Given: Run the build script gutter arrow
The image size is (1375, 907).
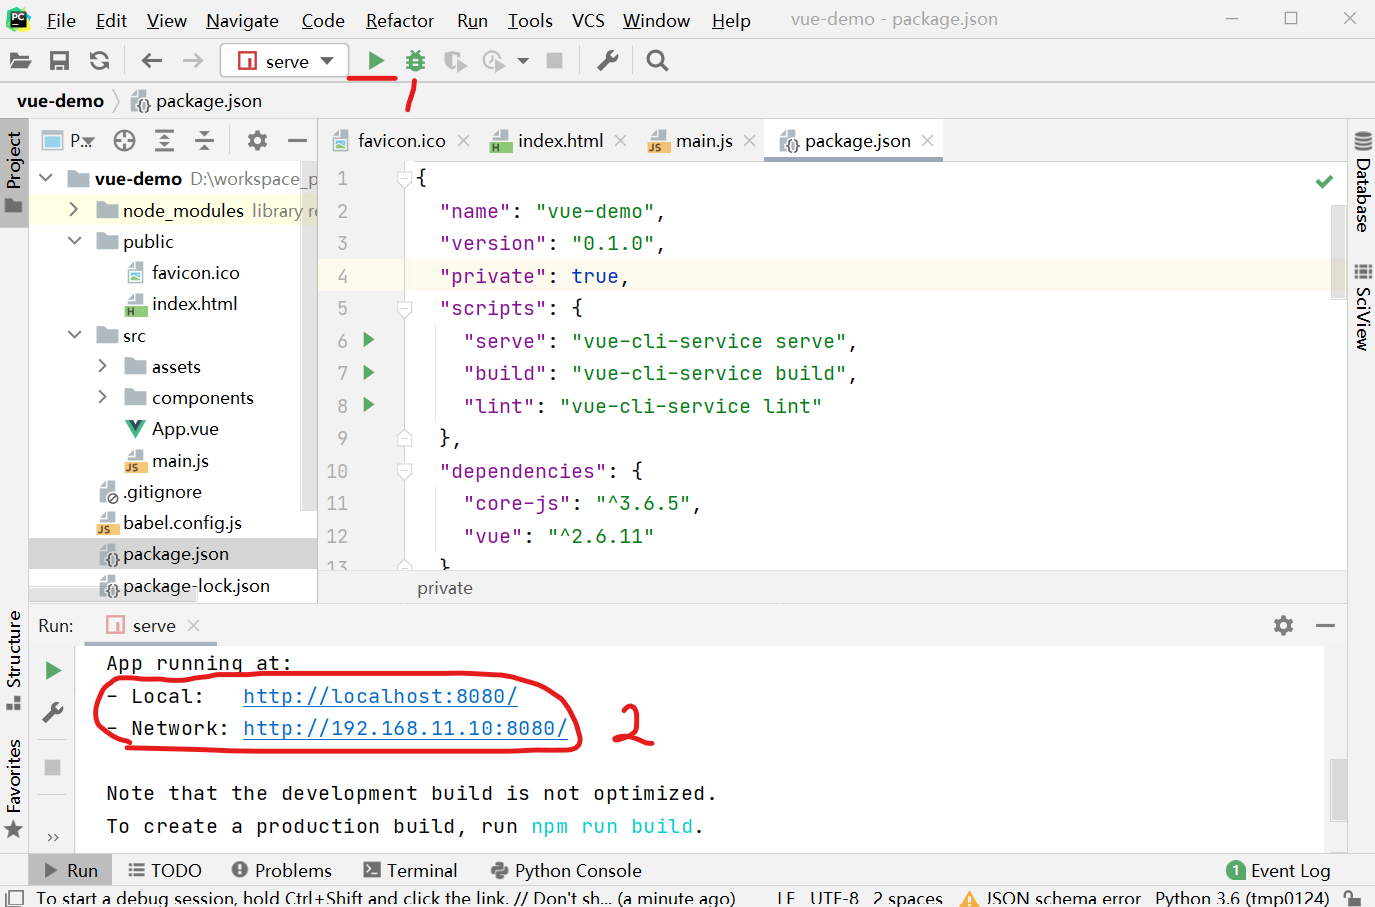Looking at the screenshot, I should point(369,372).
